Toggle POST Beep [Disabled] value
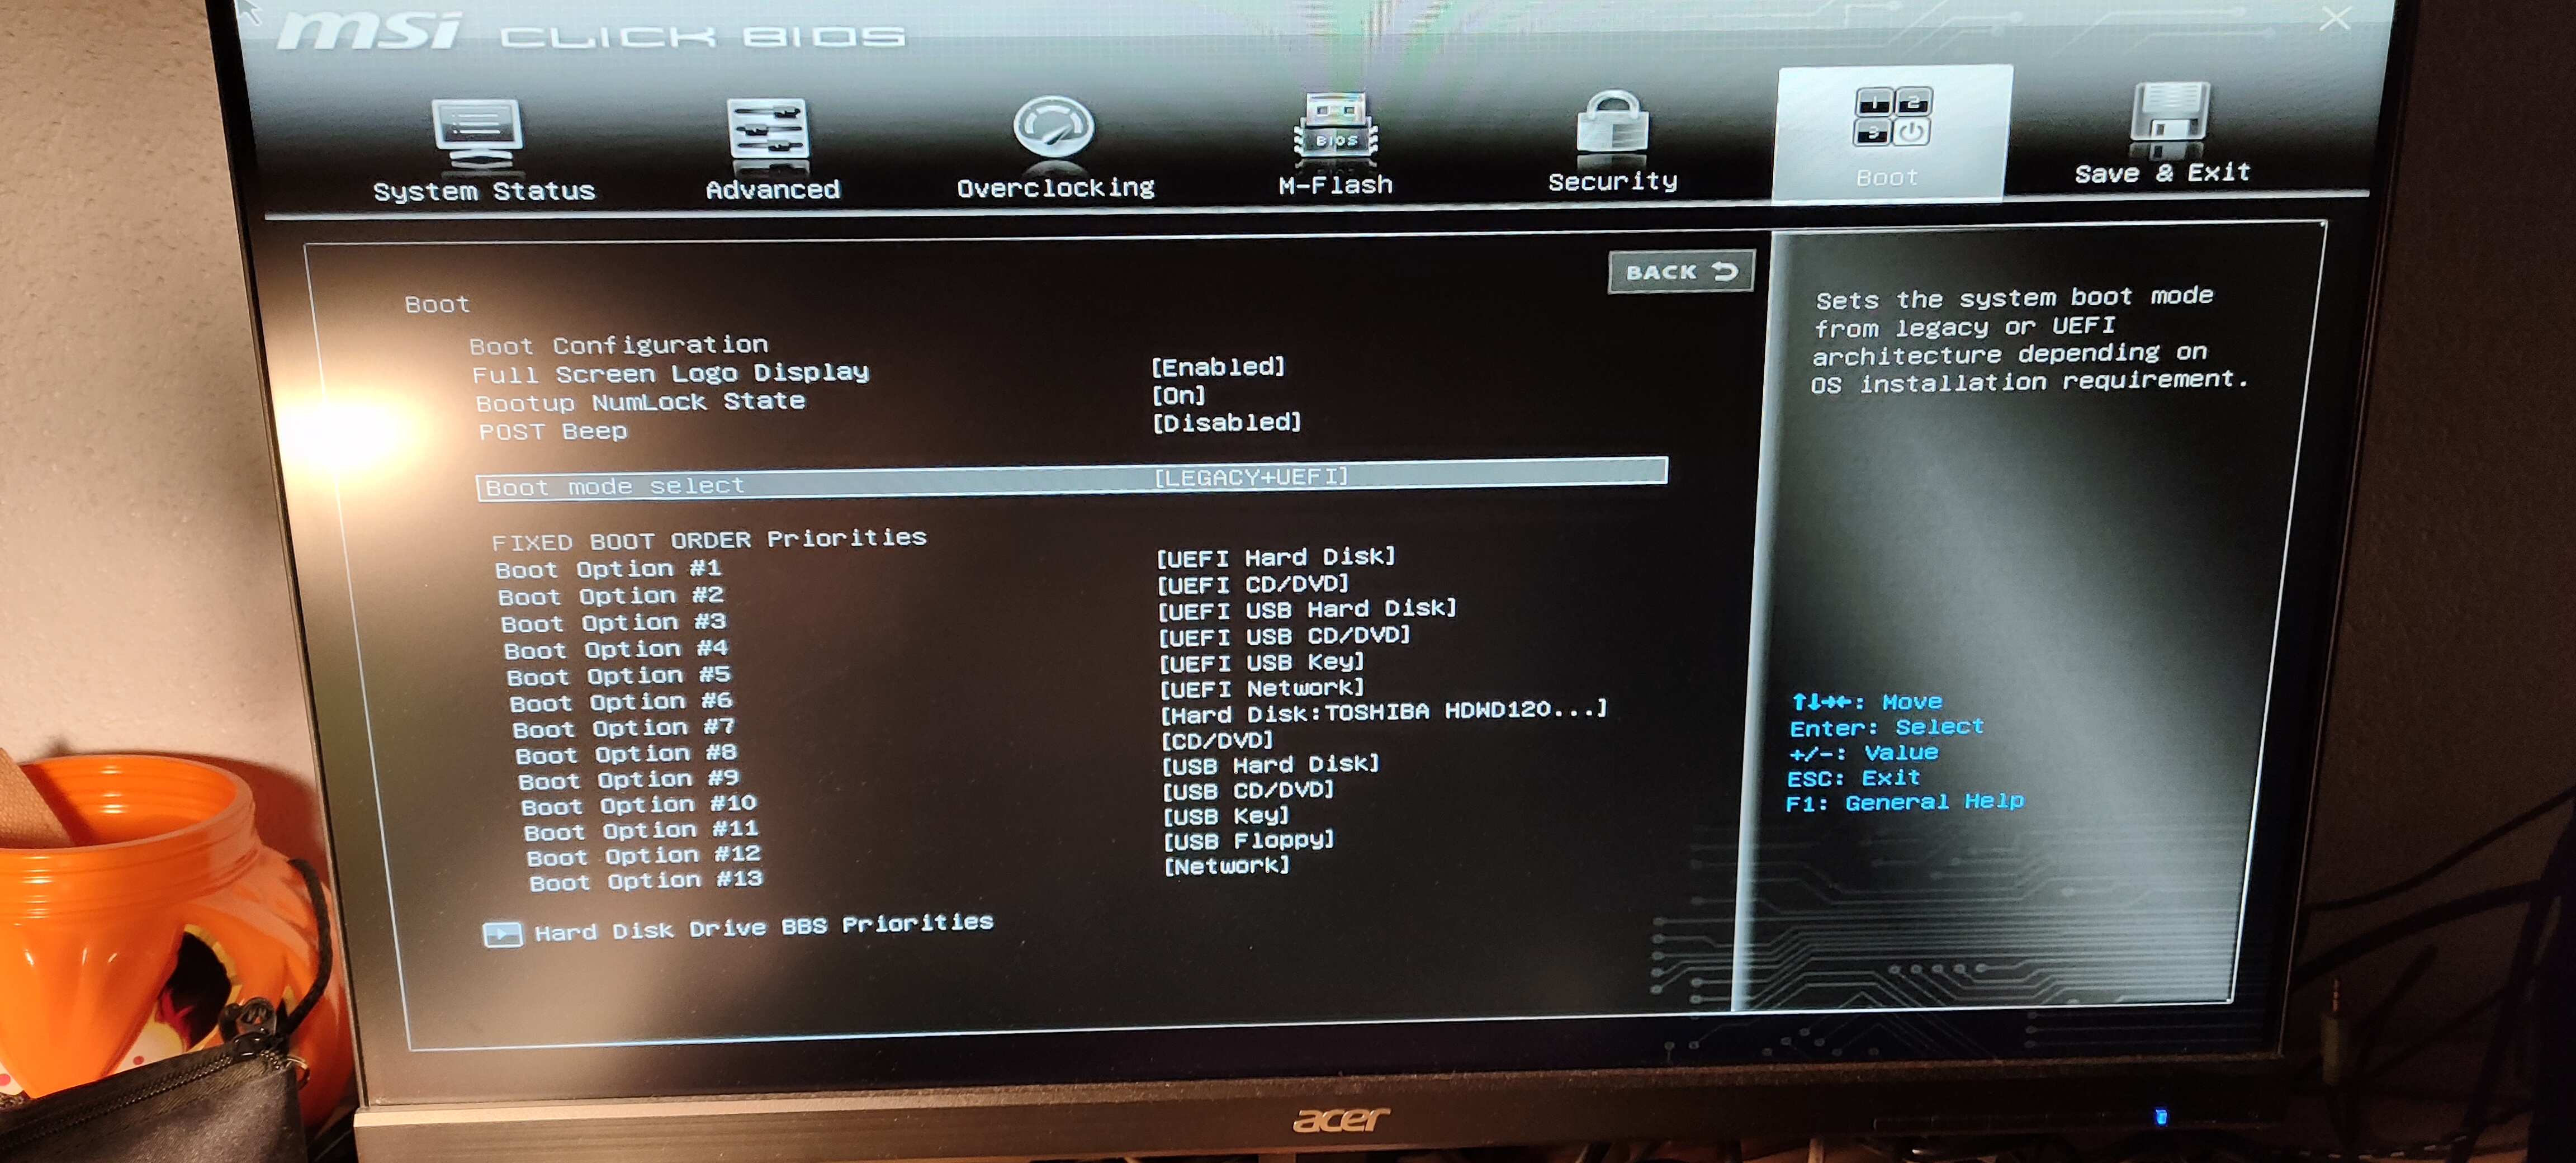The width and height of the screenshot is (2576, 1163). tap(1226, 422)
